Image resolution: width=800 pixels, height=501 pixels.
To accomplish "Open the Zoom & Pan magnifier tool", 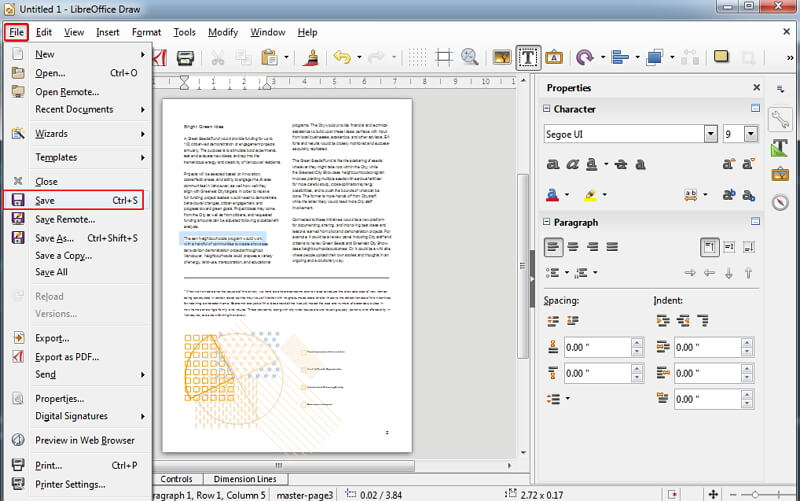I will (469, 57).
